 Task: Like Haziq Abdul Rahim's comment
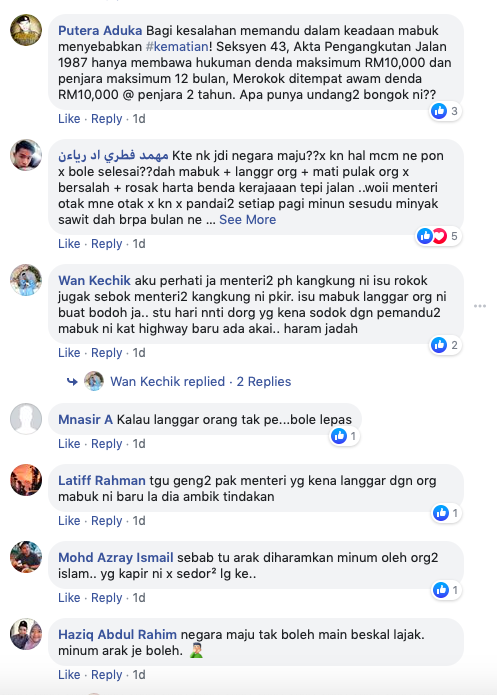69,675
